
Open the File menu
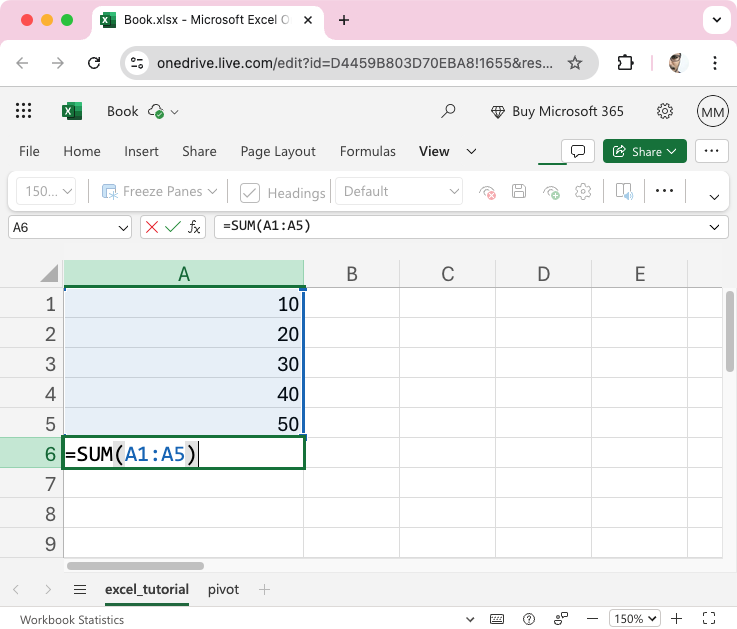click(29, 151)
